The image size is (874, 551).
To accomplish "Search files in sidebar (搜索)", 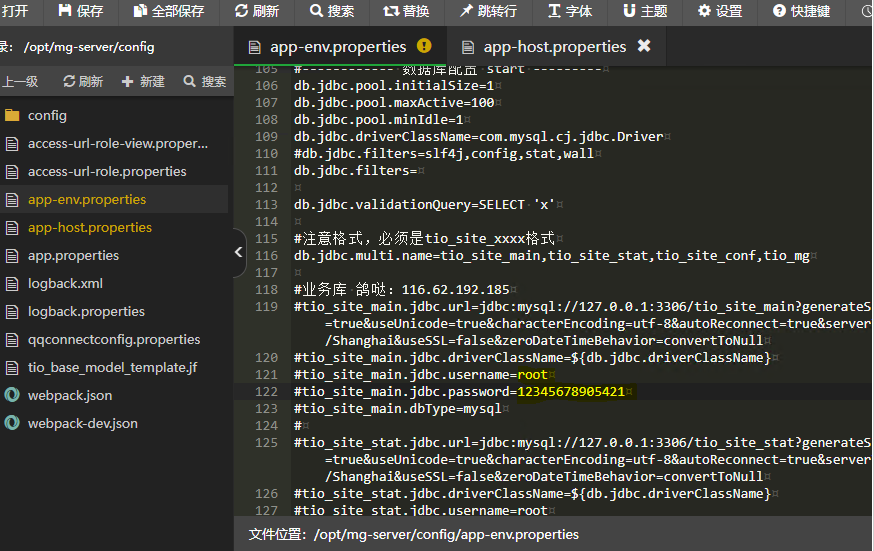I will click(205, 81).
